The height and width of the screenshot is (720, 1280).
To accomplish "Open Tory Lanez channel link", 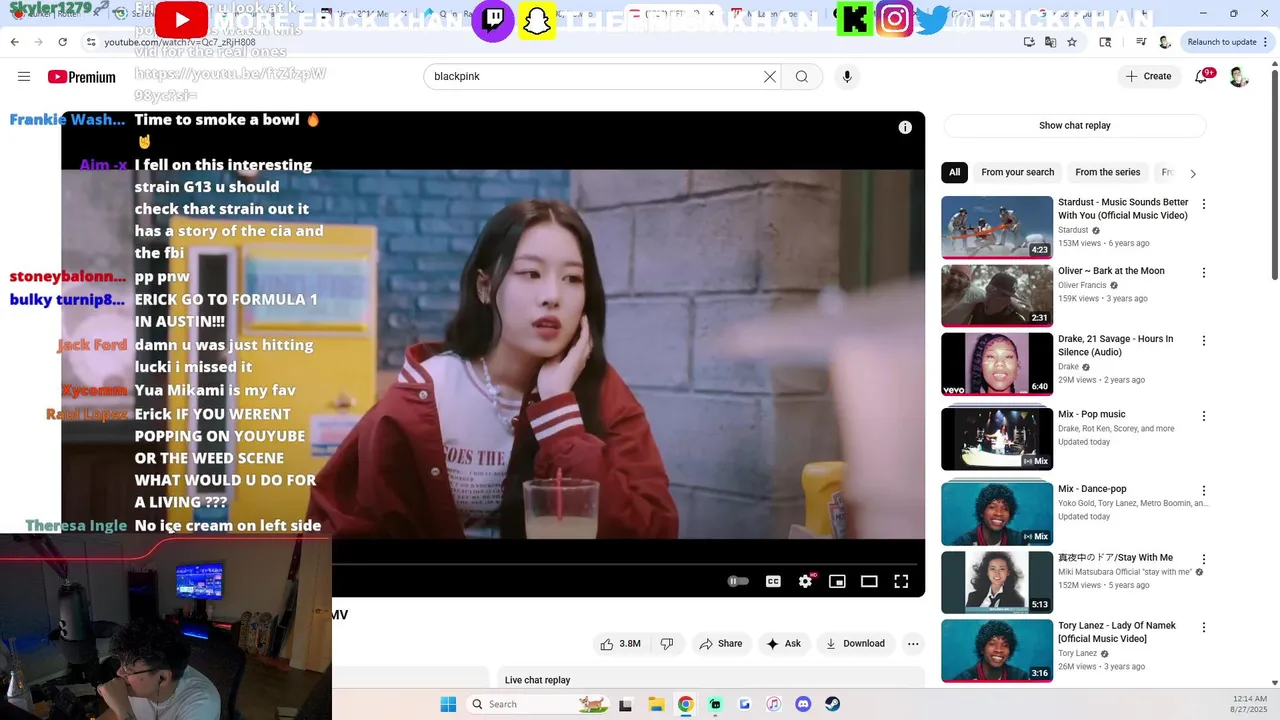I will pyautogui.click(x=1078, y=653).
